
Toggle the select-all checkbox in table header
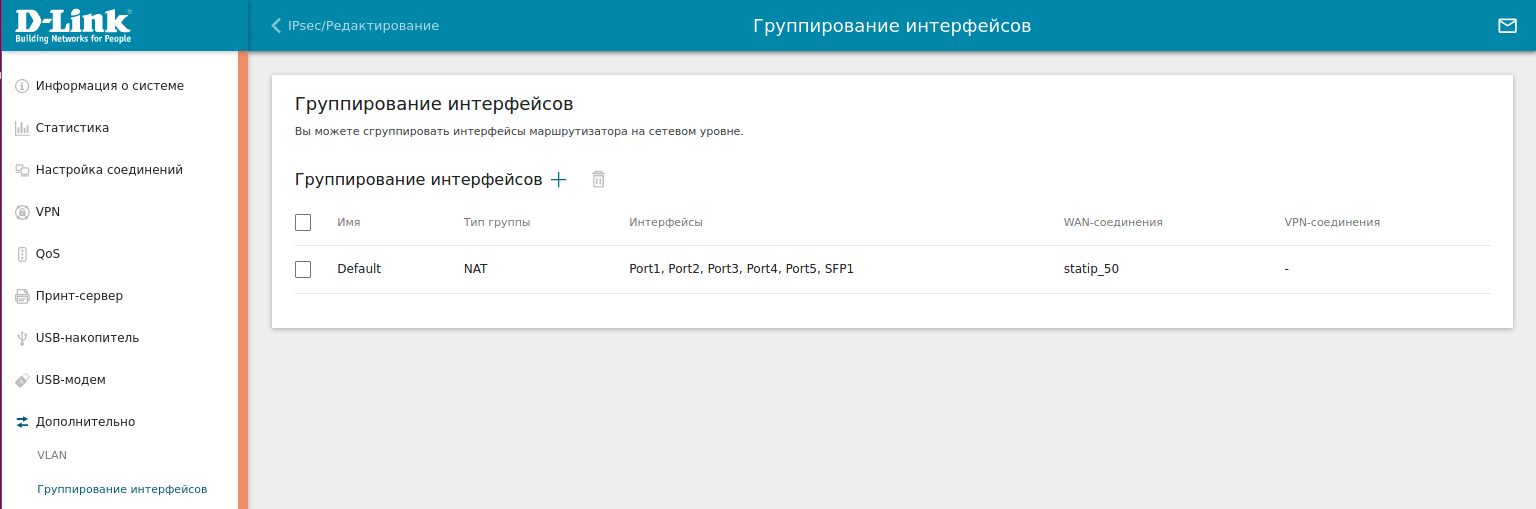point(303,222)
